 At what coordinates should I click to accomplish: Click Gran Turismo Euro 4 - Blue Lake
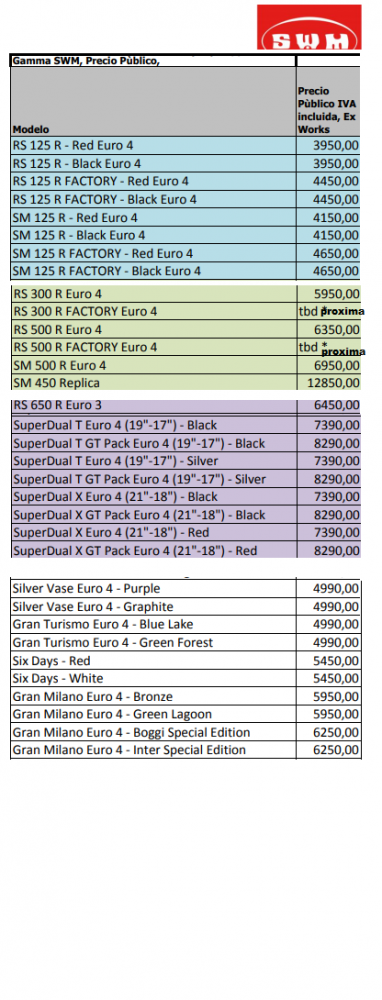[x=103, y=624]
